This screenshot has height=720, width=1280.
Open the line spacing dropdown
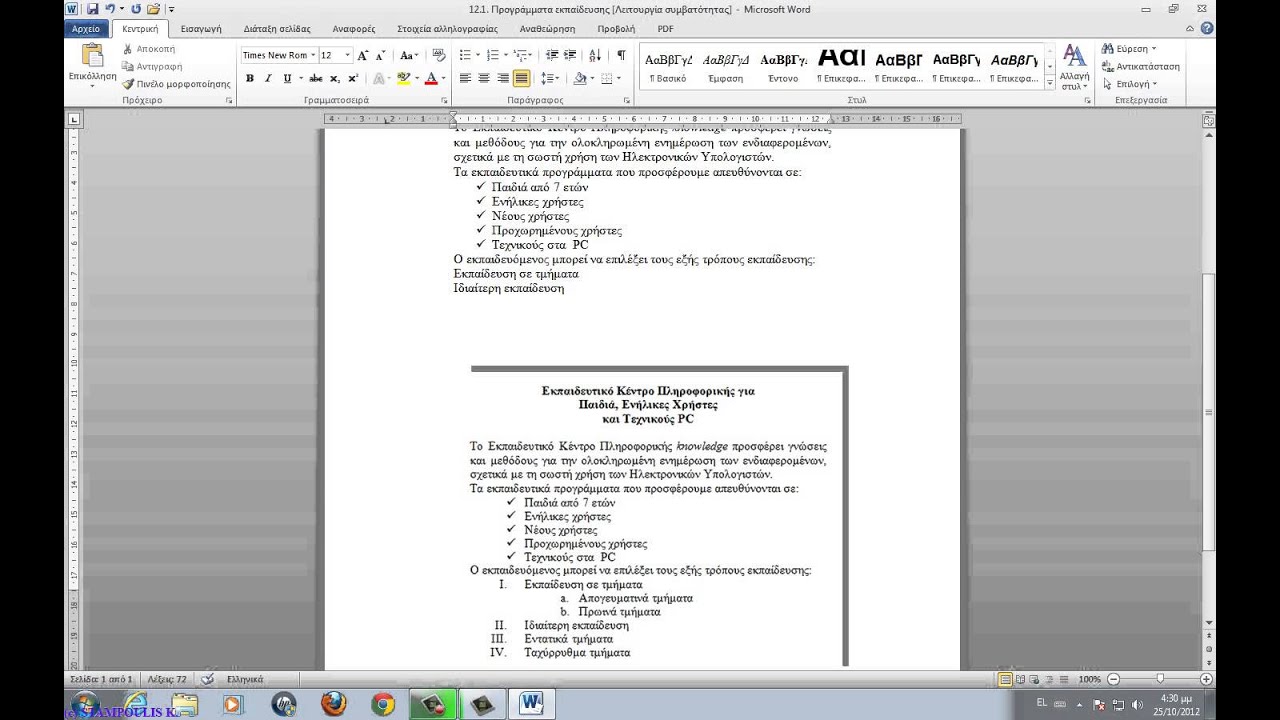pyautogui.click(x=550, y=78)
